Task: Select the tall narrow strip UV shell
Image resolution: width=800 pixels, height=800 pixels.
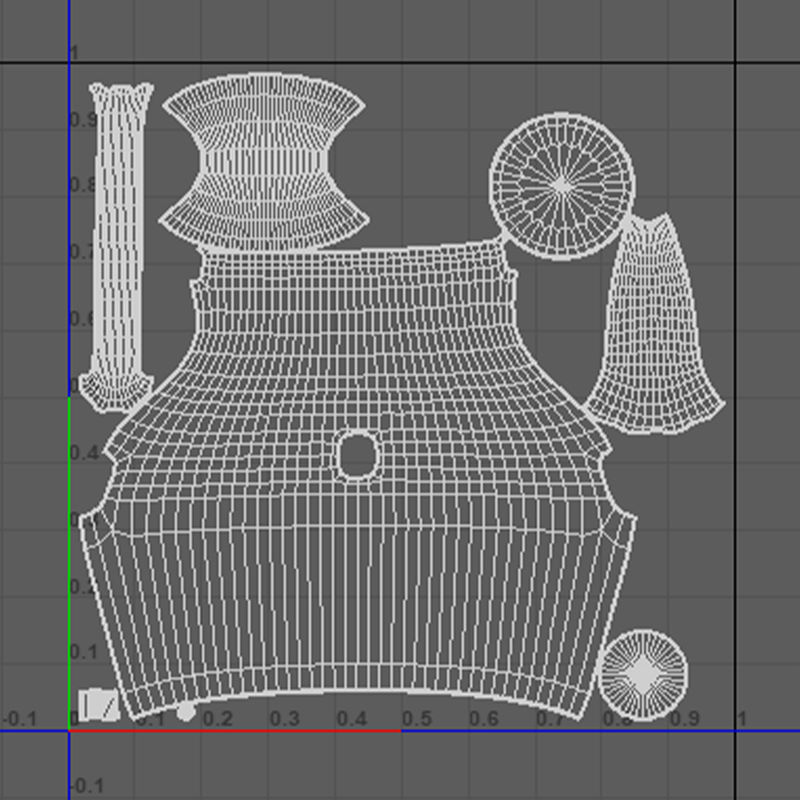Action: click(117, 247)
